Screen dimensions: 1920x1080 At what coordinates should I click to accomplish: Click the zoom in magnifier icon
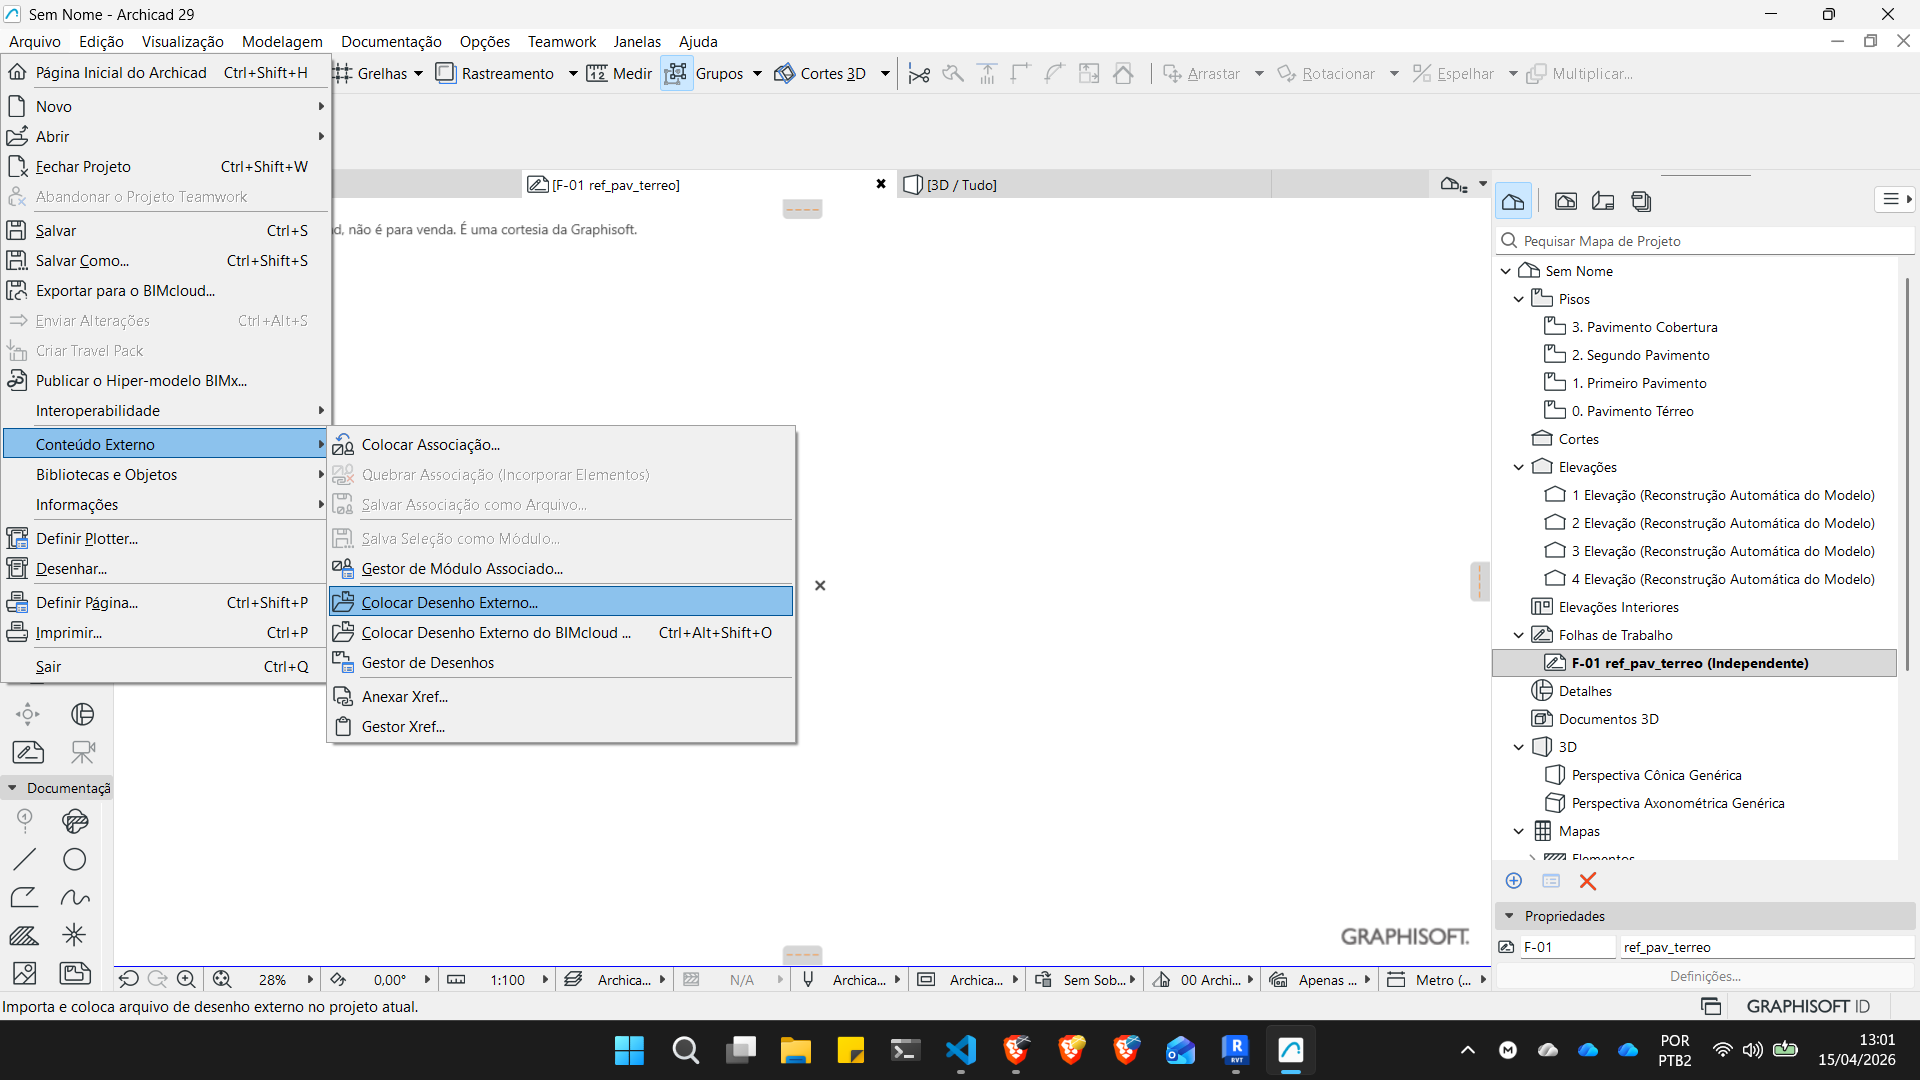[186, 980]
